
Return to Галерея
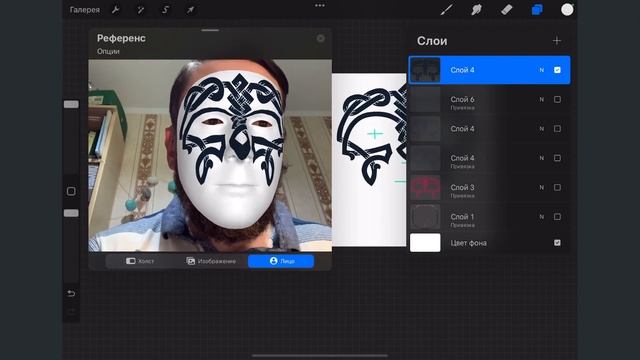84,10
